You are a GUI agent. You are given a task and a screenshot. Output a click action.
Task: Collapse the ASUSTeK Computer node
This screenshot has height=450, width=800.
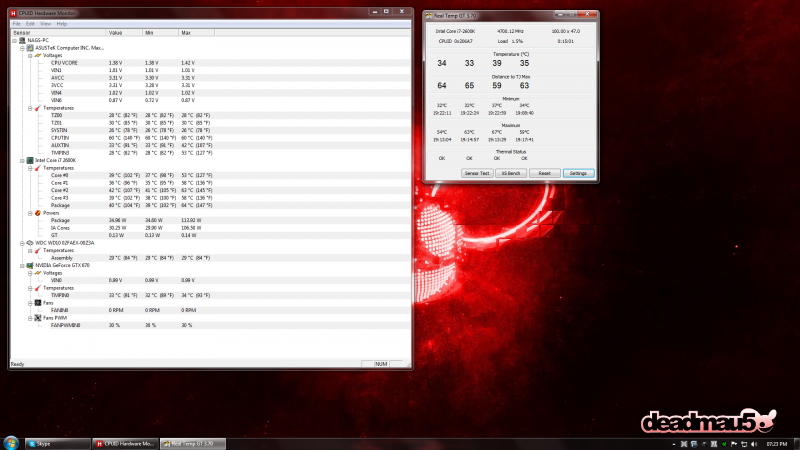[22, 48]
